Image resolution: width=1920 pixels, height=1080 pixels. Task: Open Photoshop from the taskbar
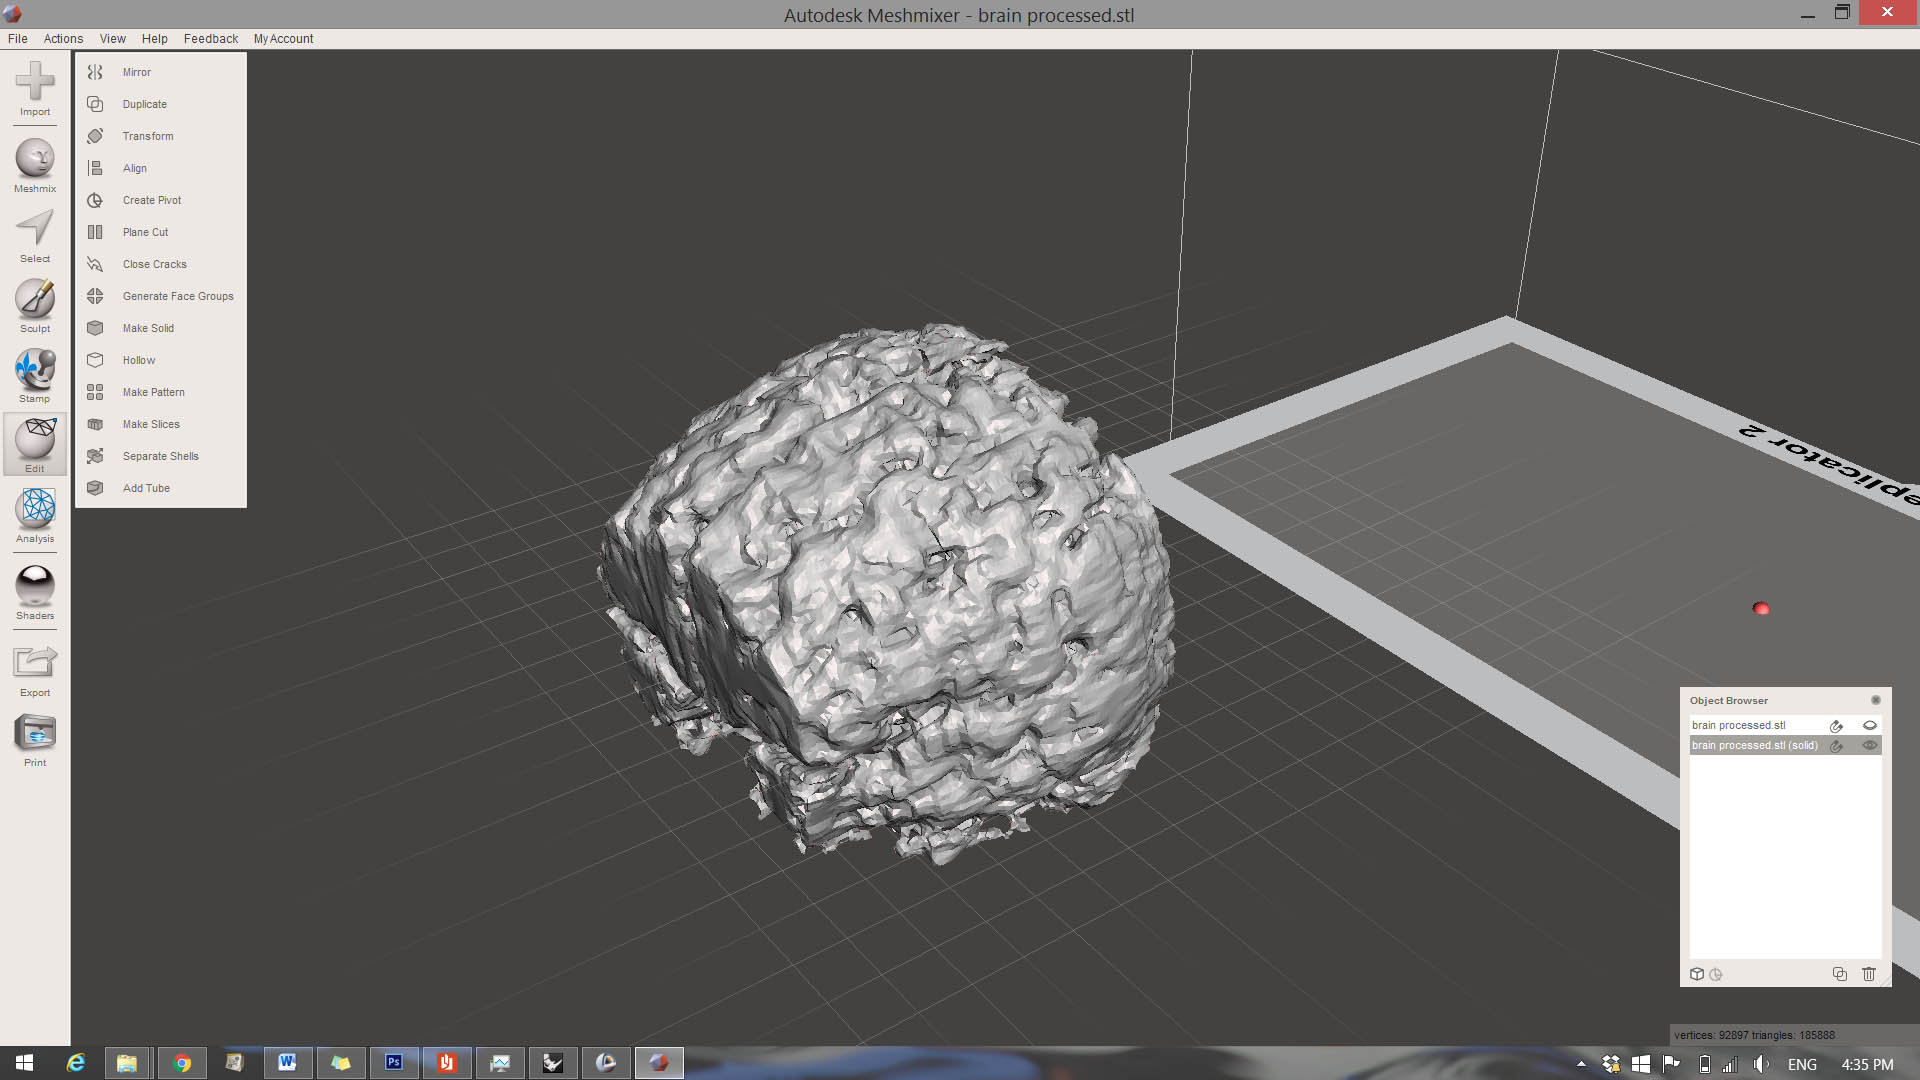tap(394, 1063)
